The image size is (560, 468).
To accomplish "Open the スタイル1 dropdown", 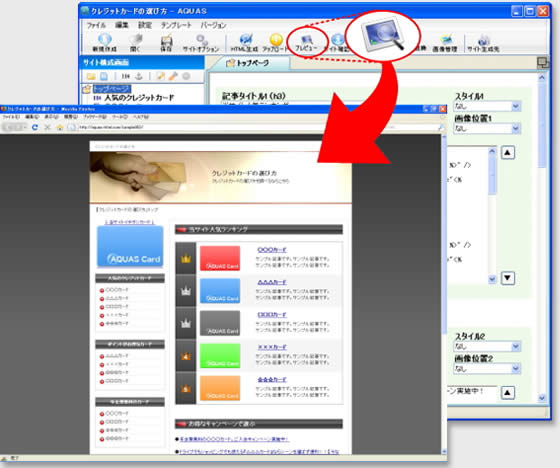I will 487,106.
